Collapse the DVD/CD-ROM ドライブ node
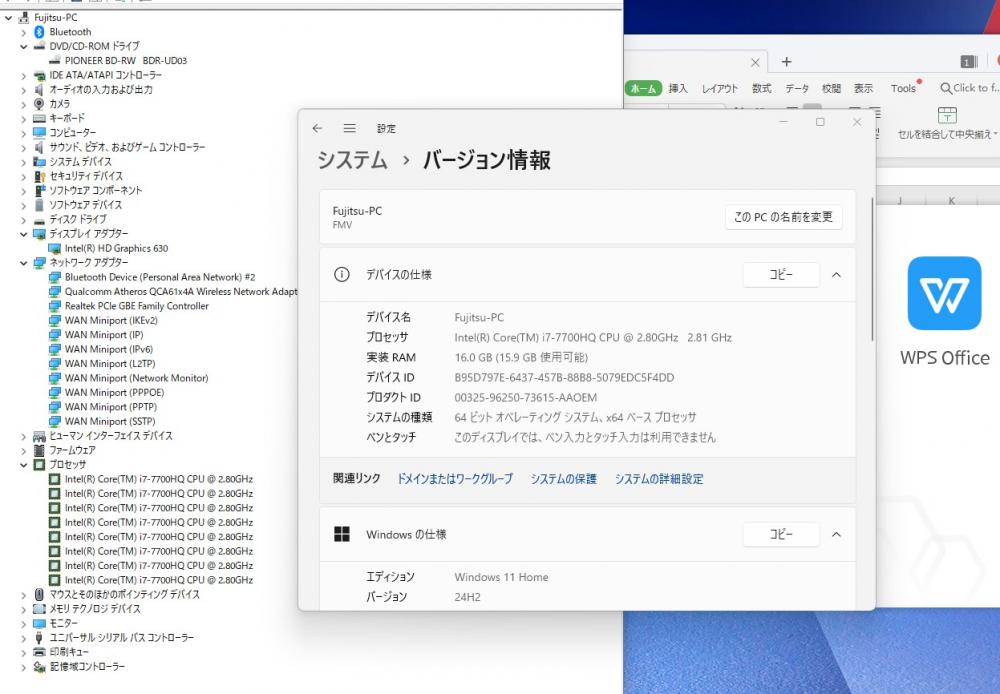Screen dimensions: 1000x694 tap(24, 47)
